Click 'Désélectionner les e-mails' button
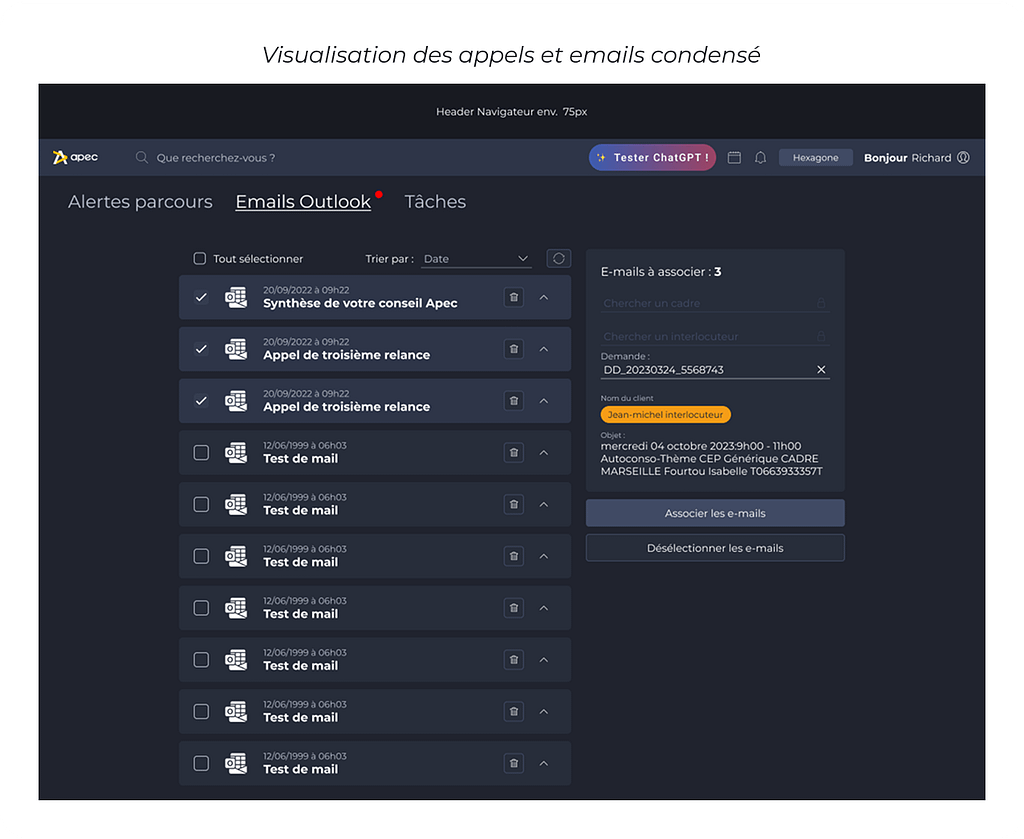The image size is (1024, 839). (x=715, y=548)
